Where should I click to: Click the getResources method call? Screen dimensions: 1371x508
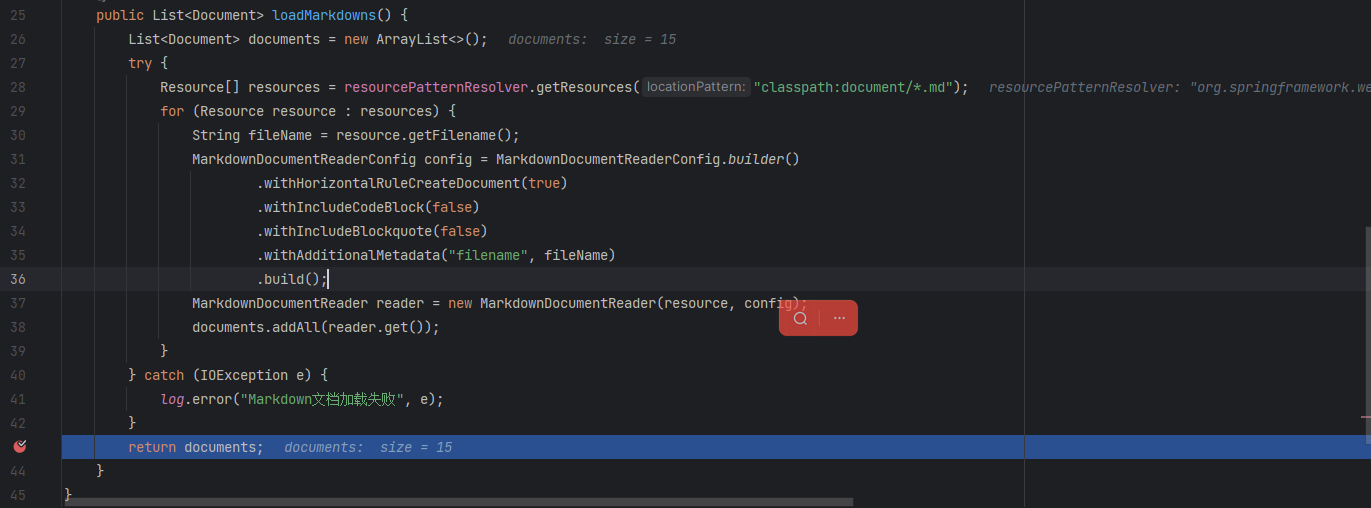click(584, 87)
